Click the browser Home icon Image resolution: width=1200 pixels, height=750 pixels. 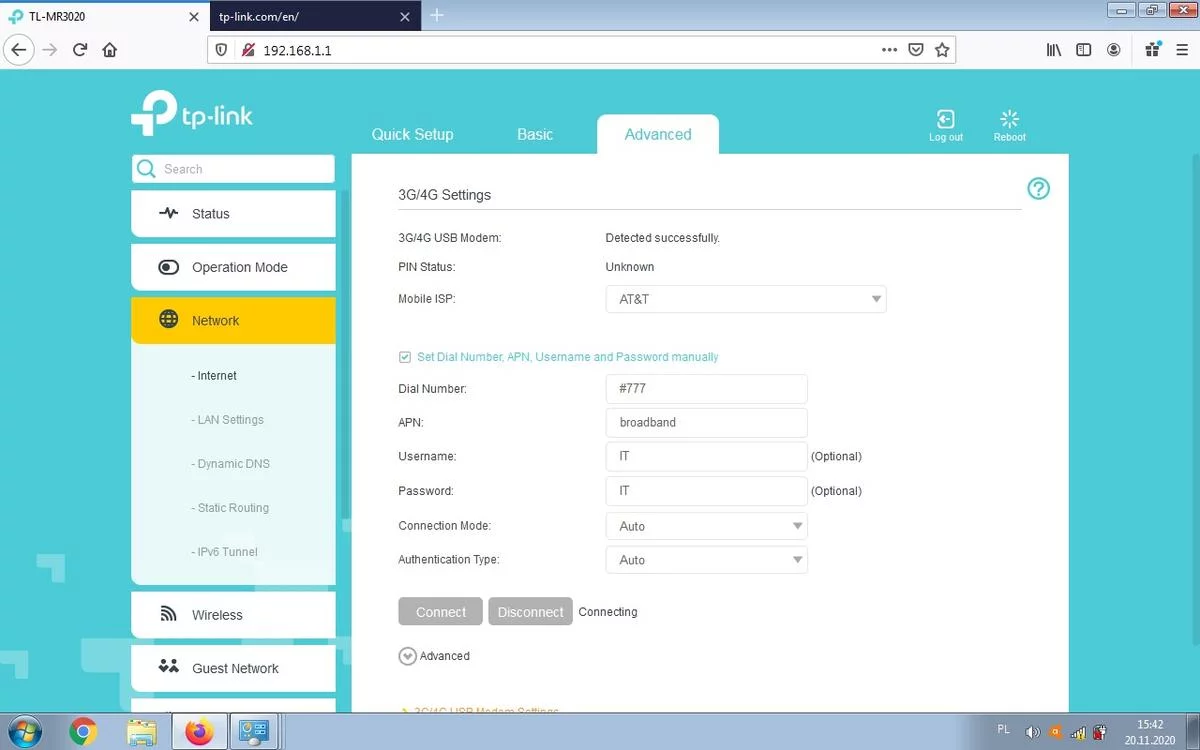tap(110, 49)
